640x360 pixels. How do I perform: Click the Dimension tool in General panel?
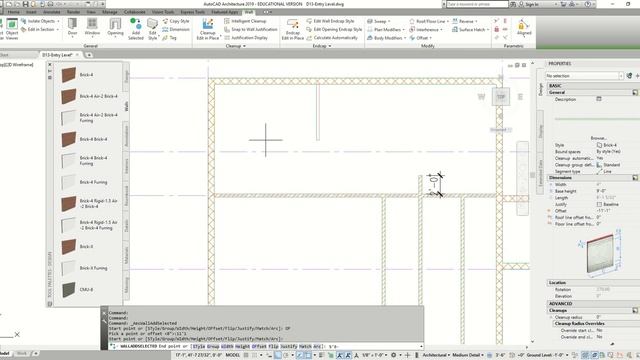pos(176,29)
